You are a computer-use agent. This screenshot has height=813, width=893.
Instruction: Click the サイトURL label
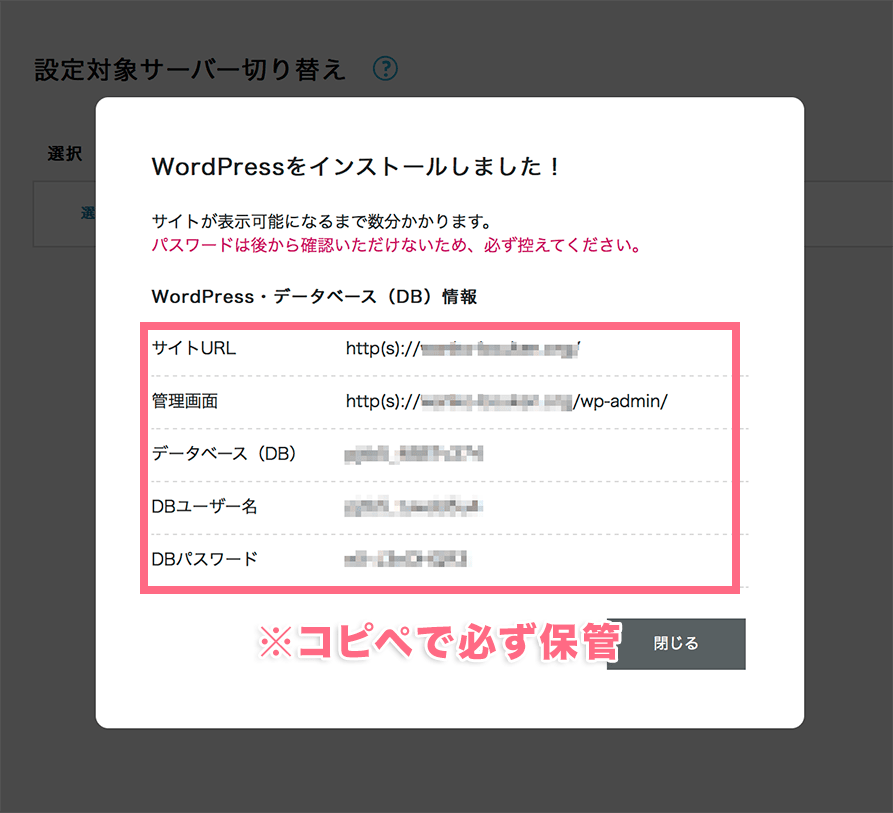(194, 348)
